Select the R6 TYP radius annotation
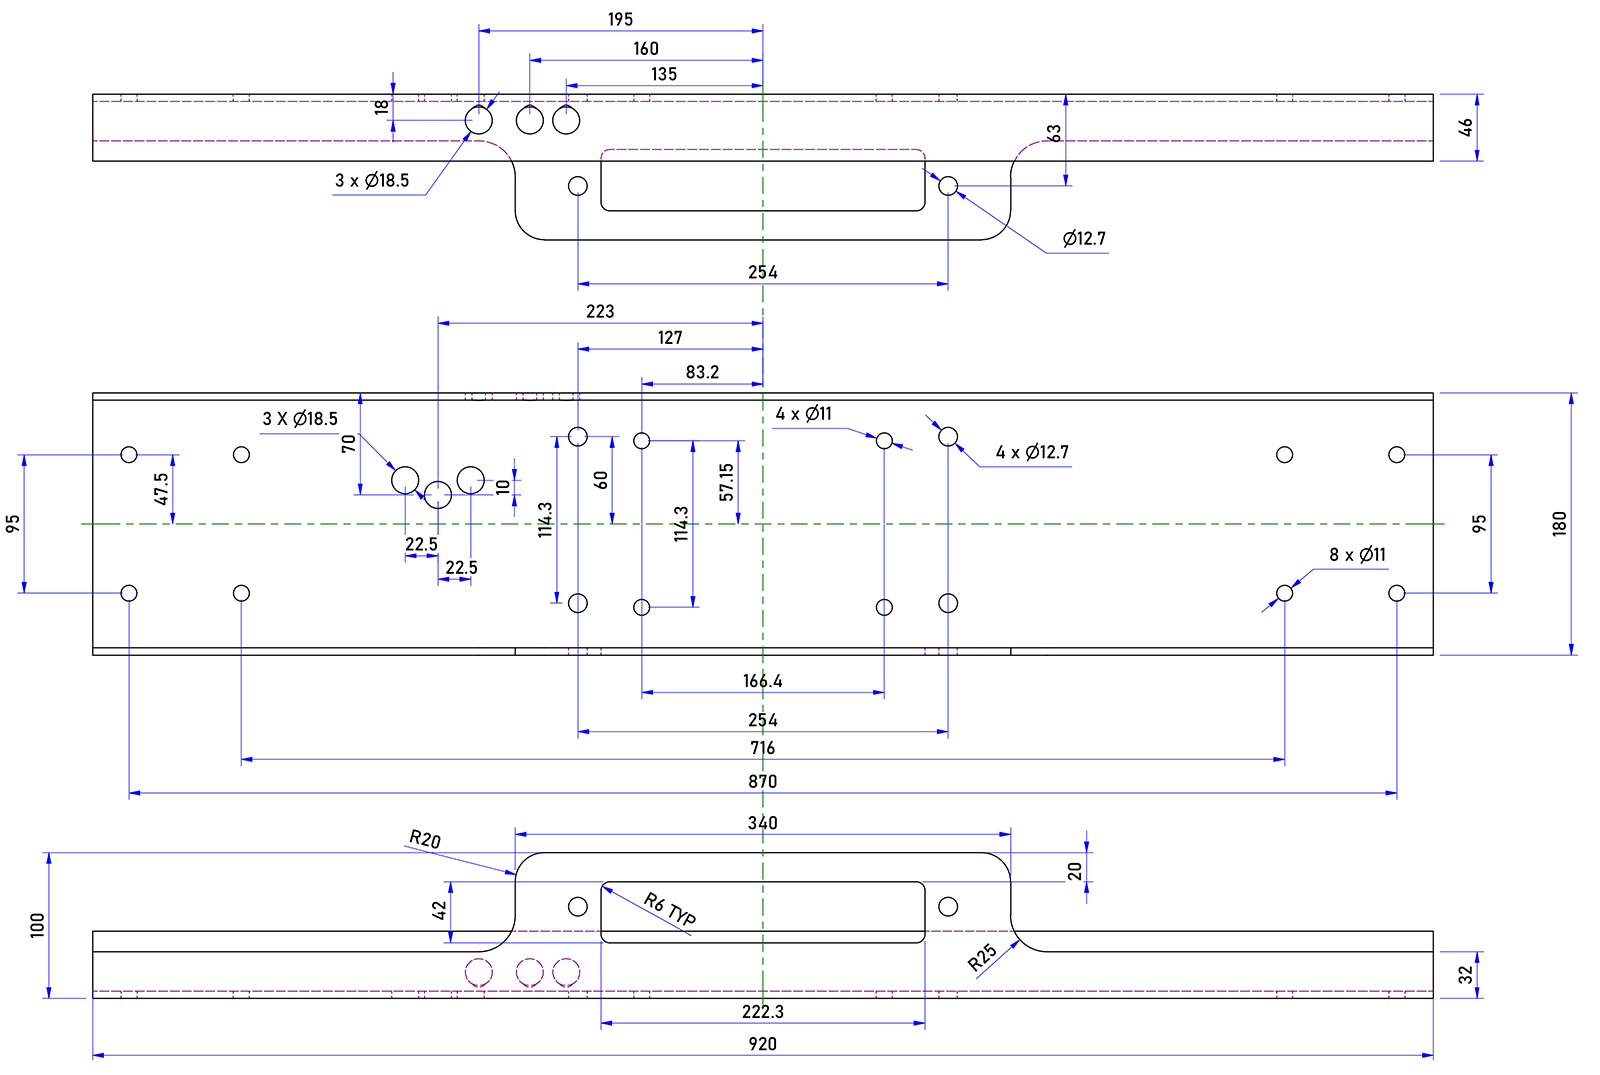Screen dimensions: 1600x1075 669,909
